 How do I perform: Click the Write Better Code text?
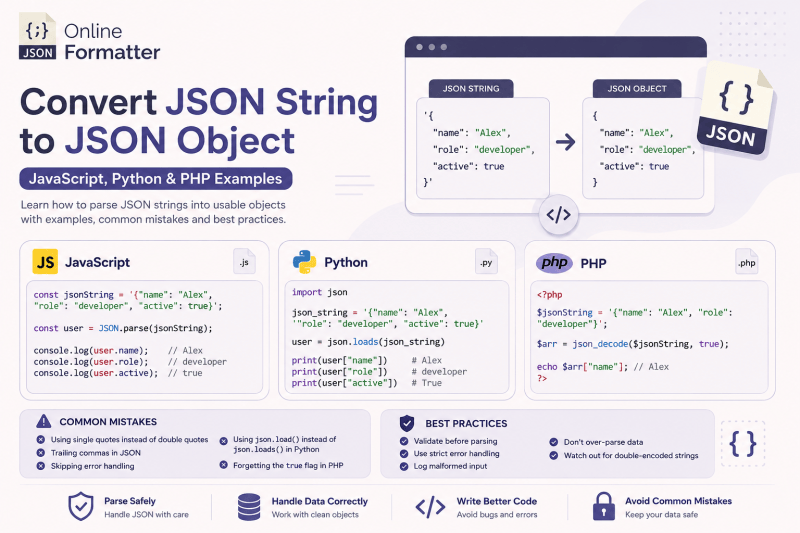pos(497,501)
